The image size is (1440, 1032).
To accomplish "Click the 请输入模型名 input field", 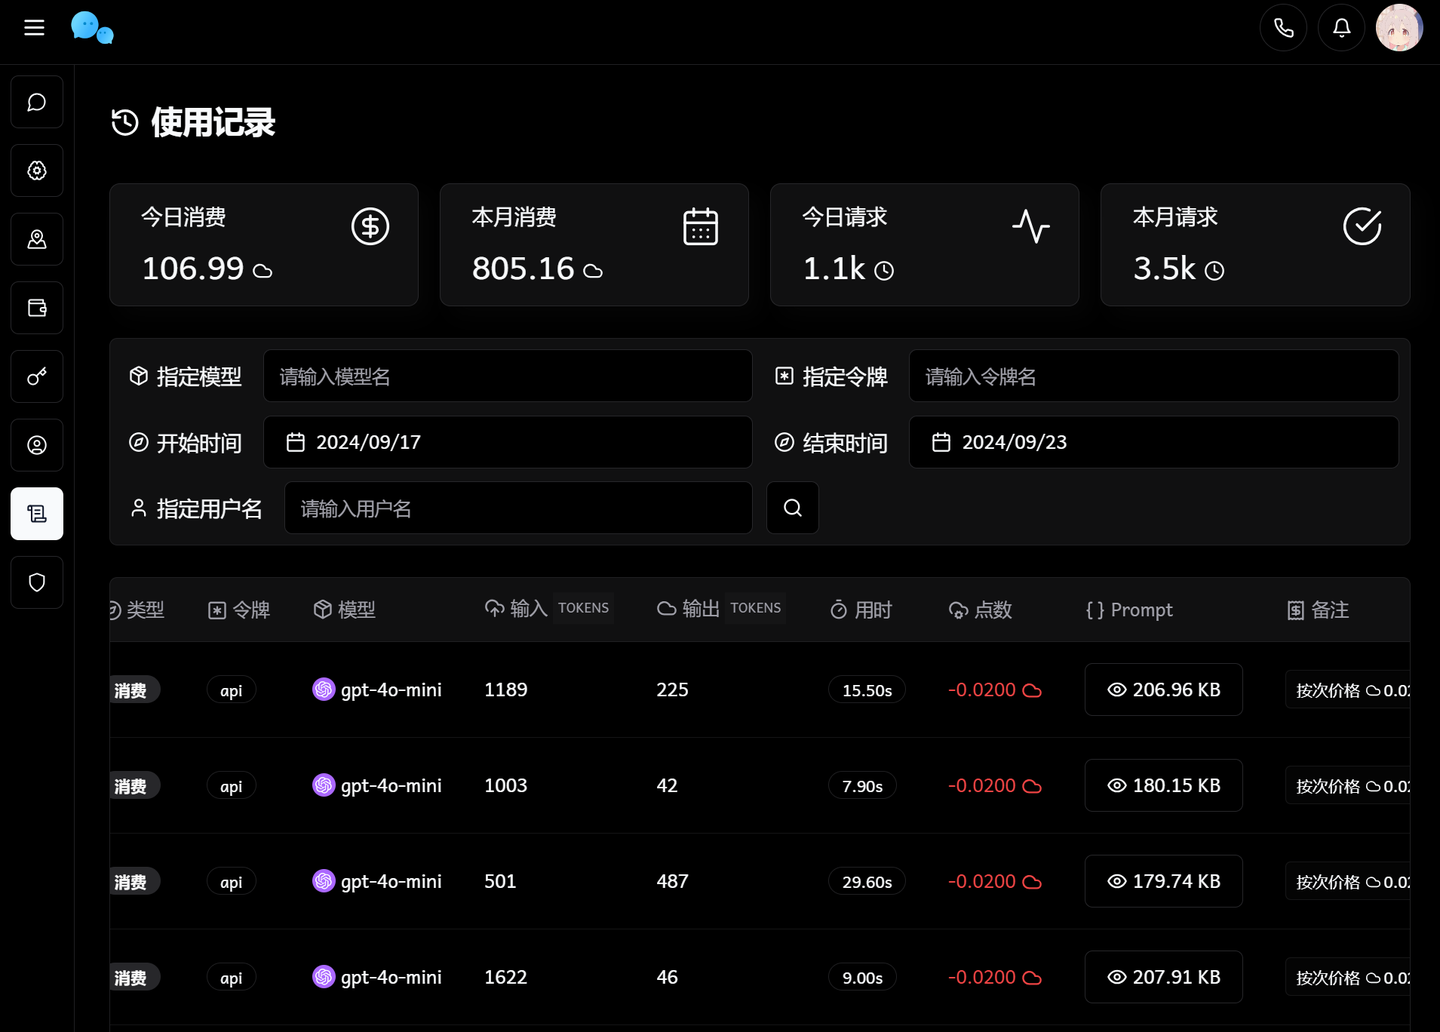I will 507,376.
